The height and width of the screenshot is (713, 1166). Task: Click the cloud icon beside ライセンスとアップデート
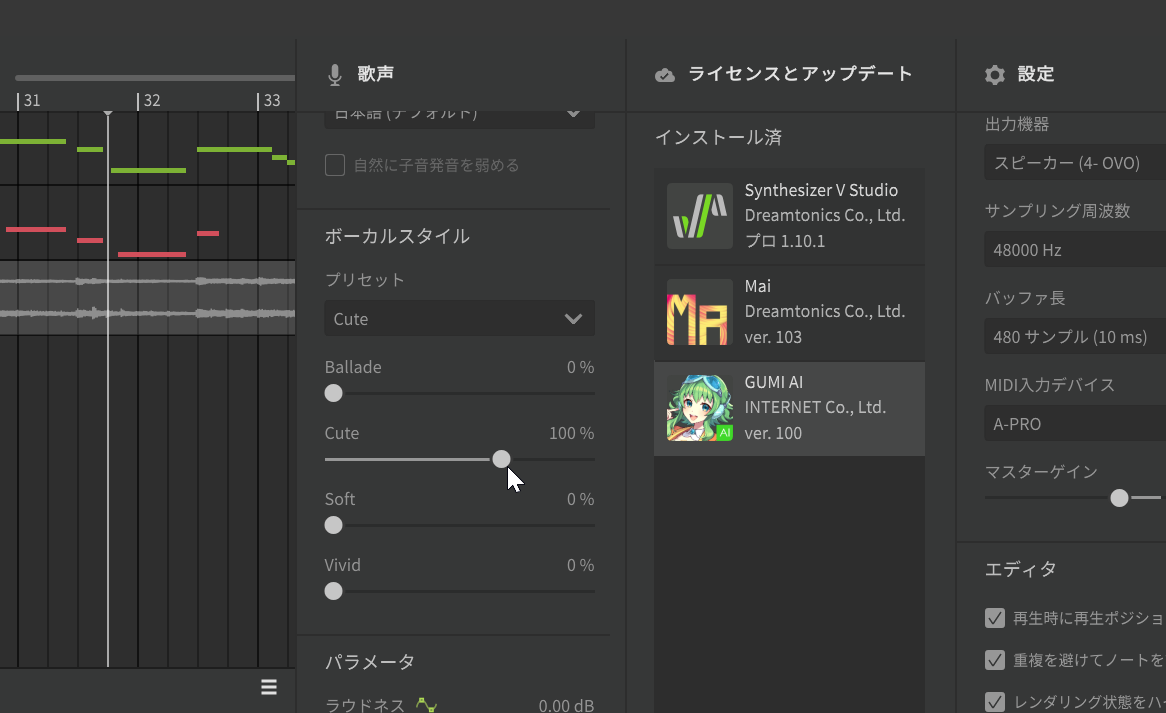tap(665, 74)
